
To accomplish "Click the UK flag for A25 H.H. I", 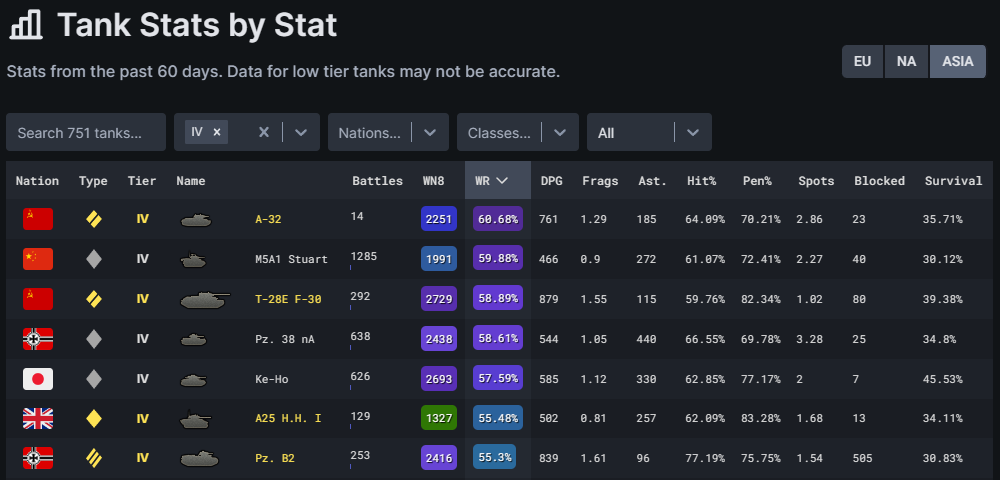I will click(37, 419).
